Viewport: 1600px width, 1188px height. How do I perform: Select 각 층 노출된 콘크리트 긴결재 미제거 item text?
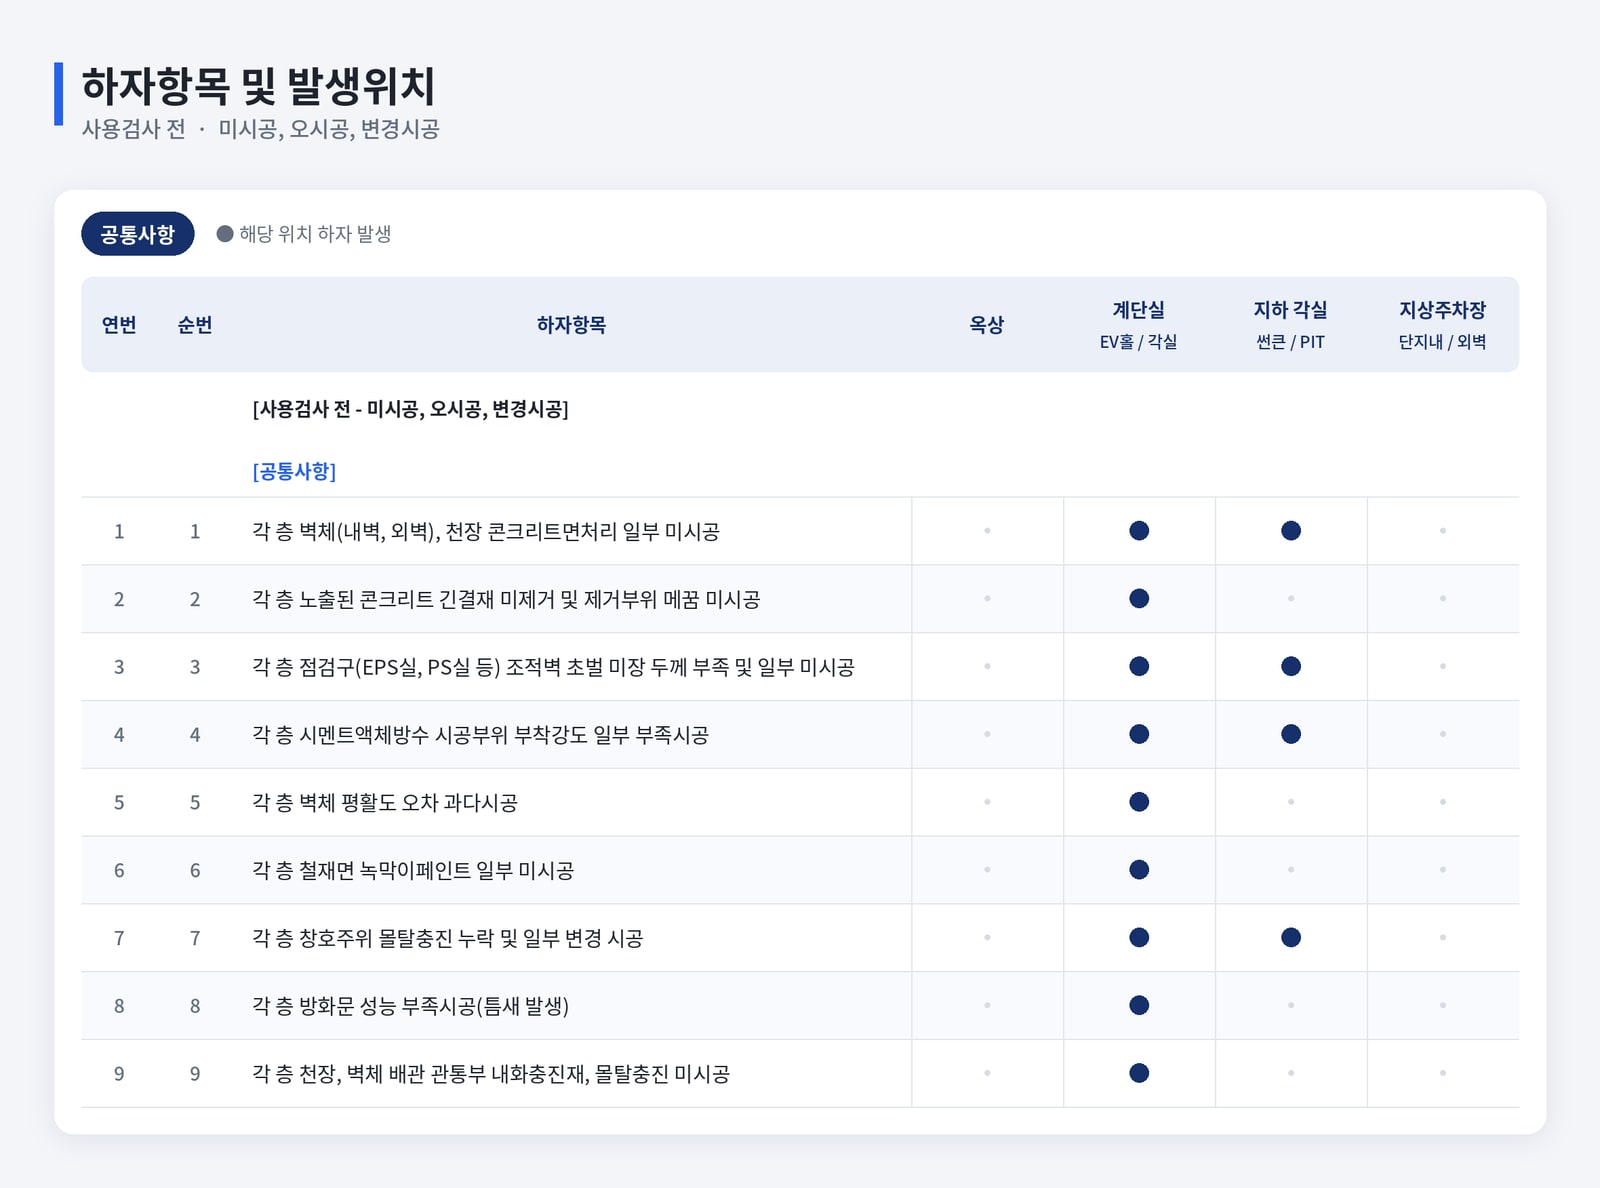[x=506, y=599]
